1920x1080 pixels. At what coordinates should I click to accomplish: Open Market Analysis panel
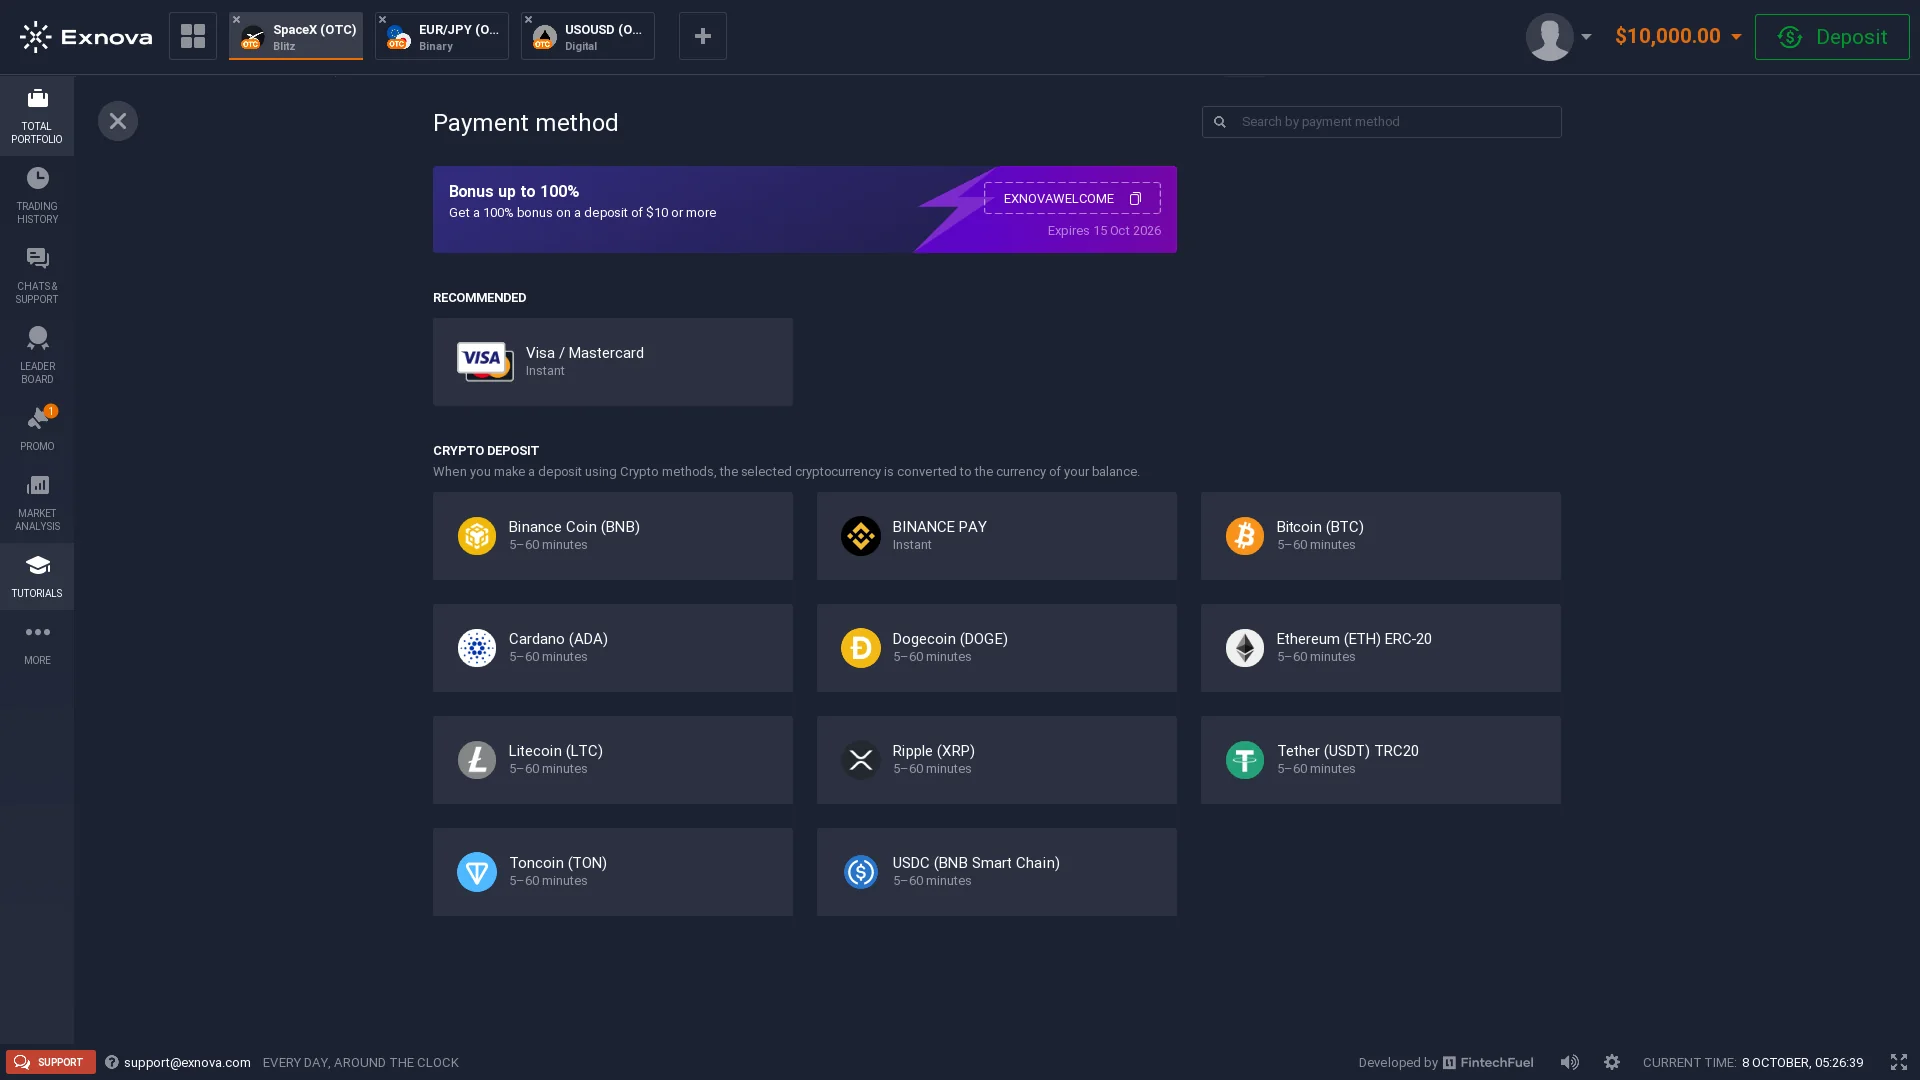click(37, 503)
